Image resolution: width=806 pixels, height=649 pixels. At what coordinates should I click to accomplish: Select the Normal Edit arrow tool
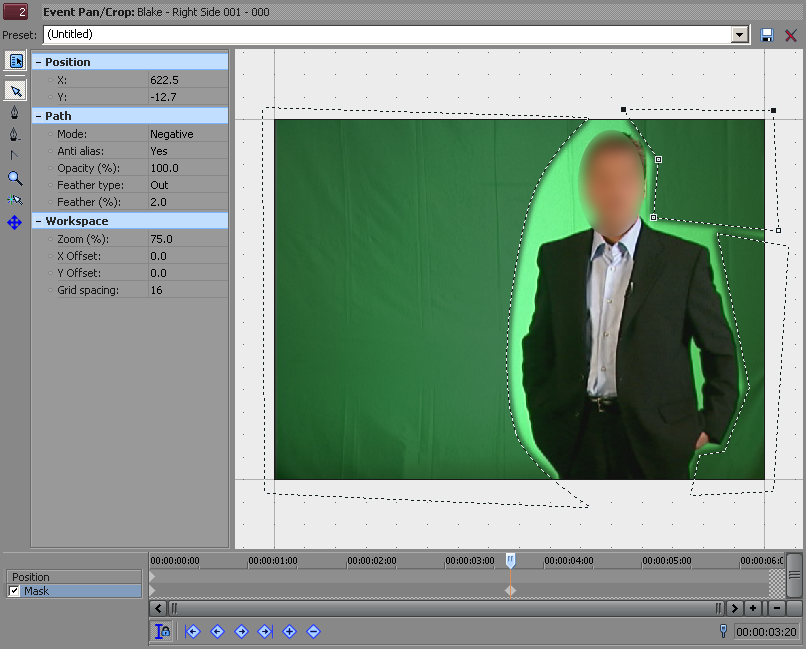coord(15,91)
